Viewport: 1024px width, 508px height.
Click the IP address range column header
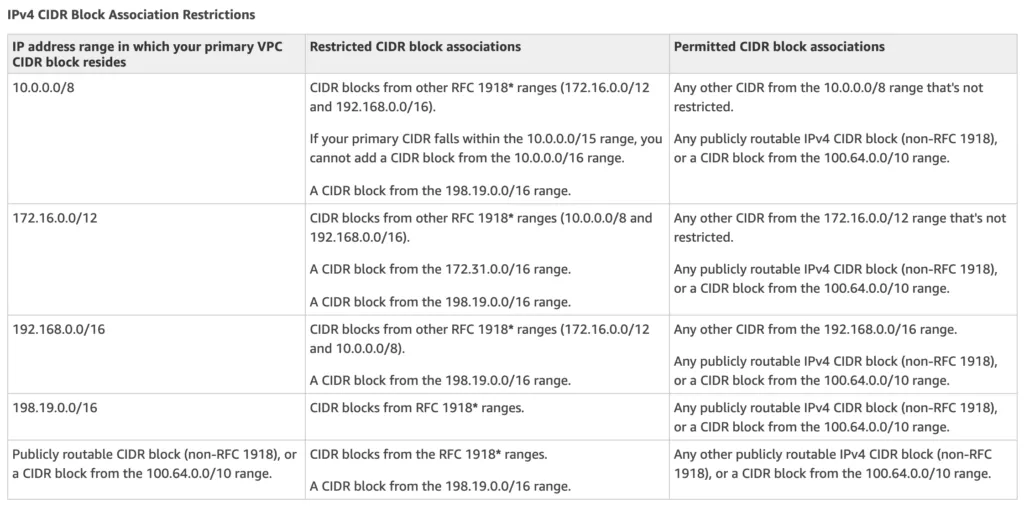157,54
